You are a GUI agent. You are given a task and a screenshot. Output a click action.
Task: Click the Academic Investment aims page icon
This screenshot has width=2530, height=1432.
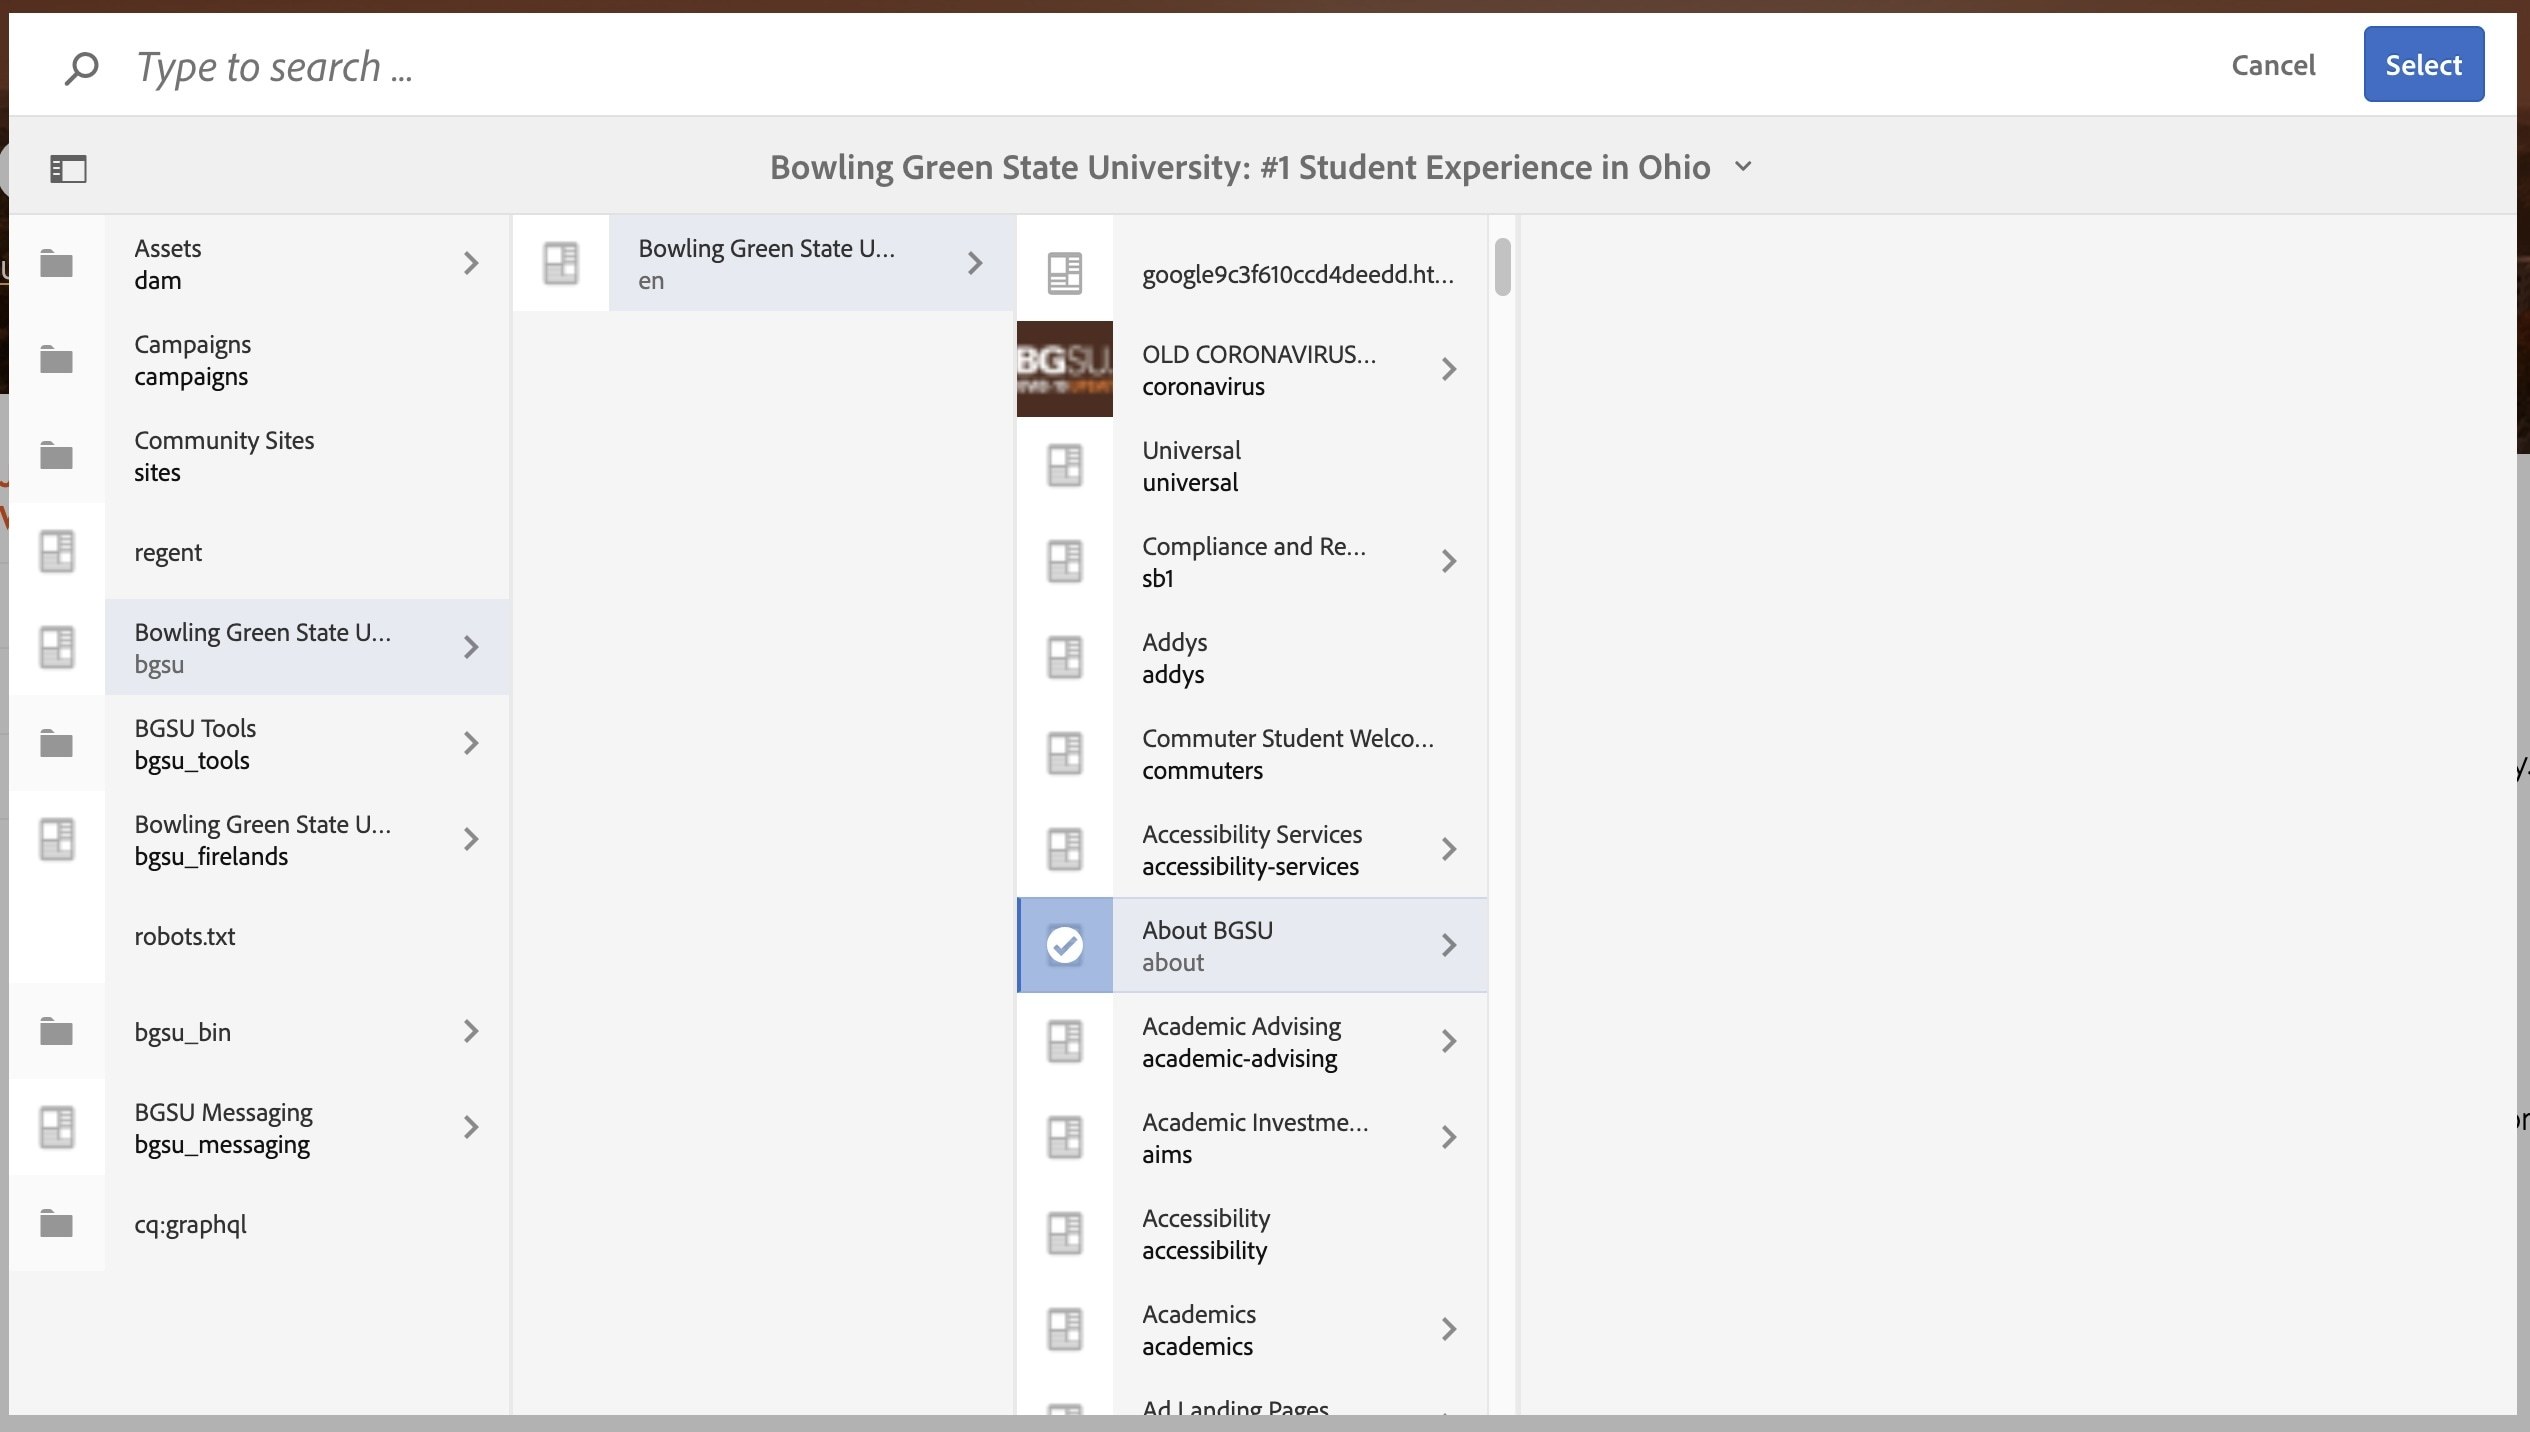click(1065, 1137)
